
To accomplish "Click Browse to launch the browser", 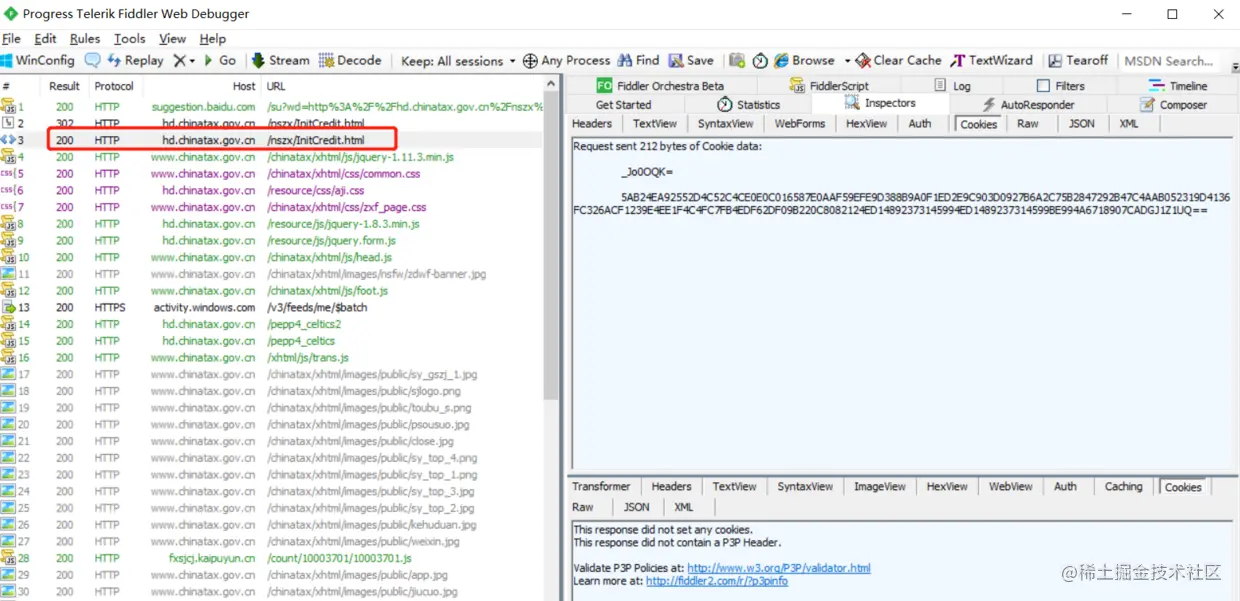I will [x=804, y=60].
